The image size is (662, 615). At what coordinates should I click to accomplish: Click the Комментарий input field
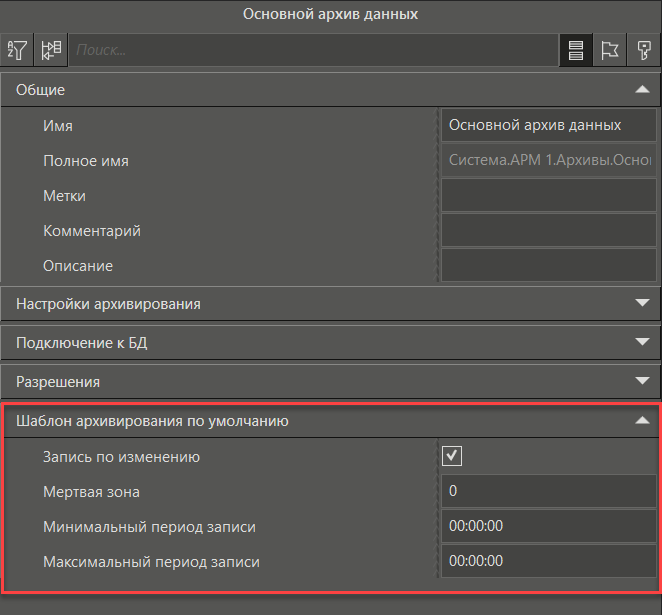[x=548, y=231]
